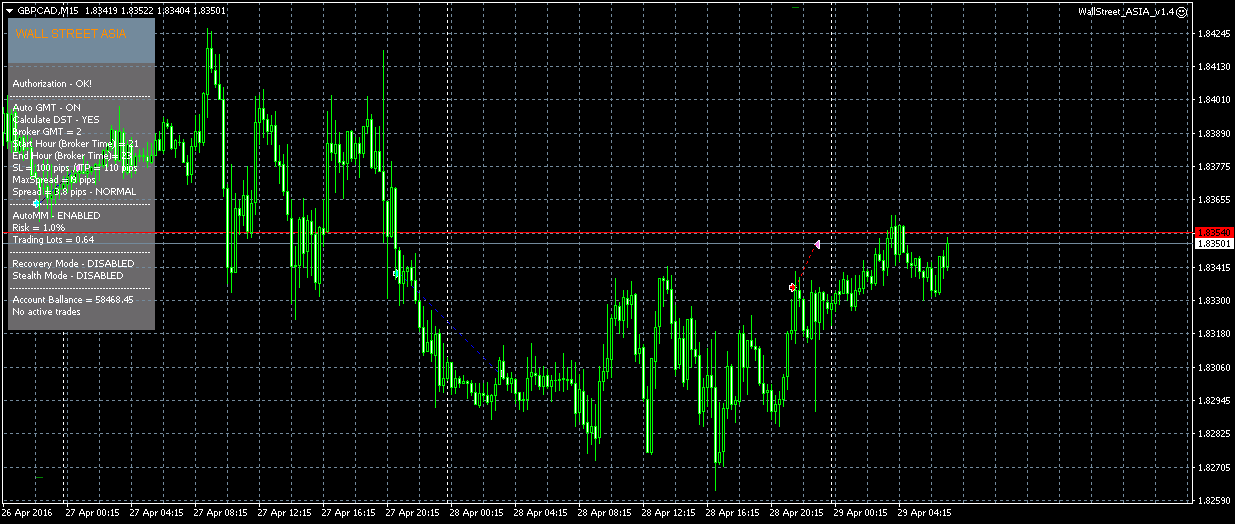This screenshot has height=524, width=1235.
Task: Click the 'Stealth Mode - DISABLED' line
Action: 68,275
